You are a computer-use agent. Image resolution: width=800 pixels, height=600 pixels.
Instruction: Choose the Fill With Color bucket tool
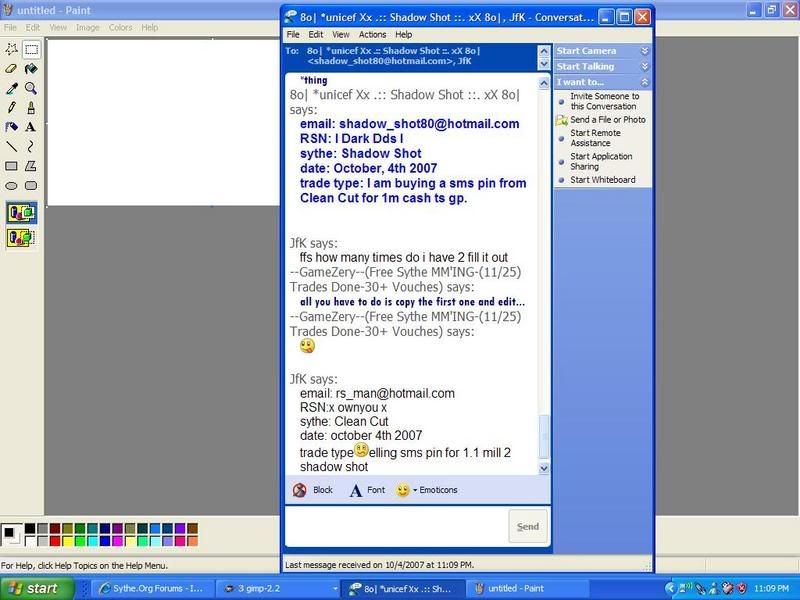31,69
